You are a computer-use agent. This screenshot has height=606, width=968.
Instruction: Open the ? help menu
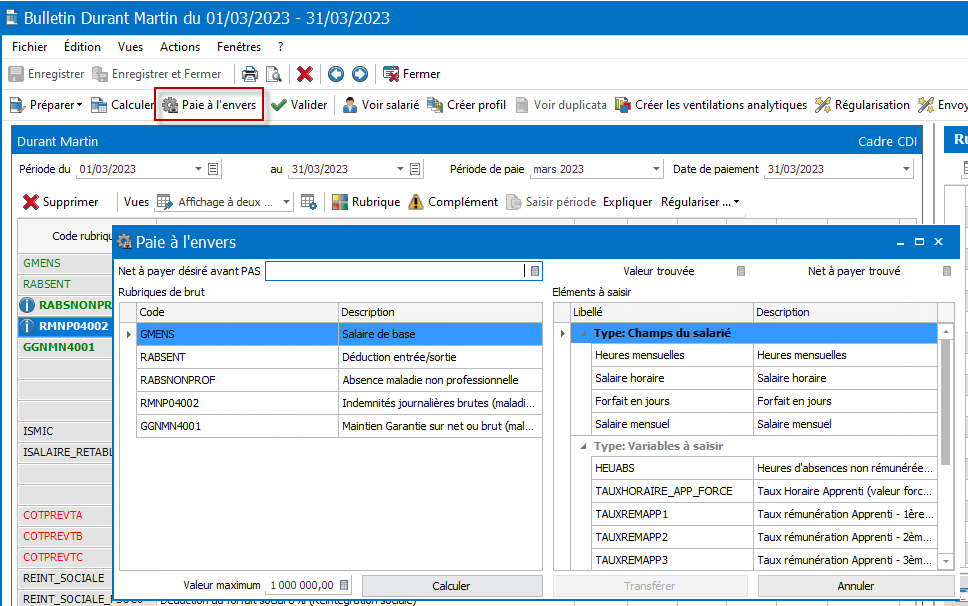point(281,47)
